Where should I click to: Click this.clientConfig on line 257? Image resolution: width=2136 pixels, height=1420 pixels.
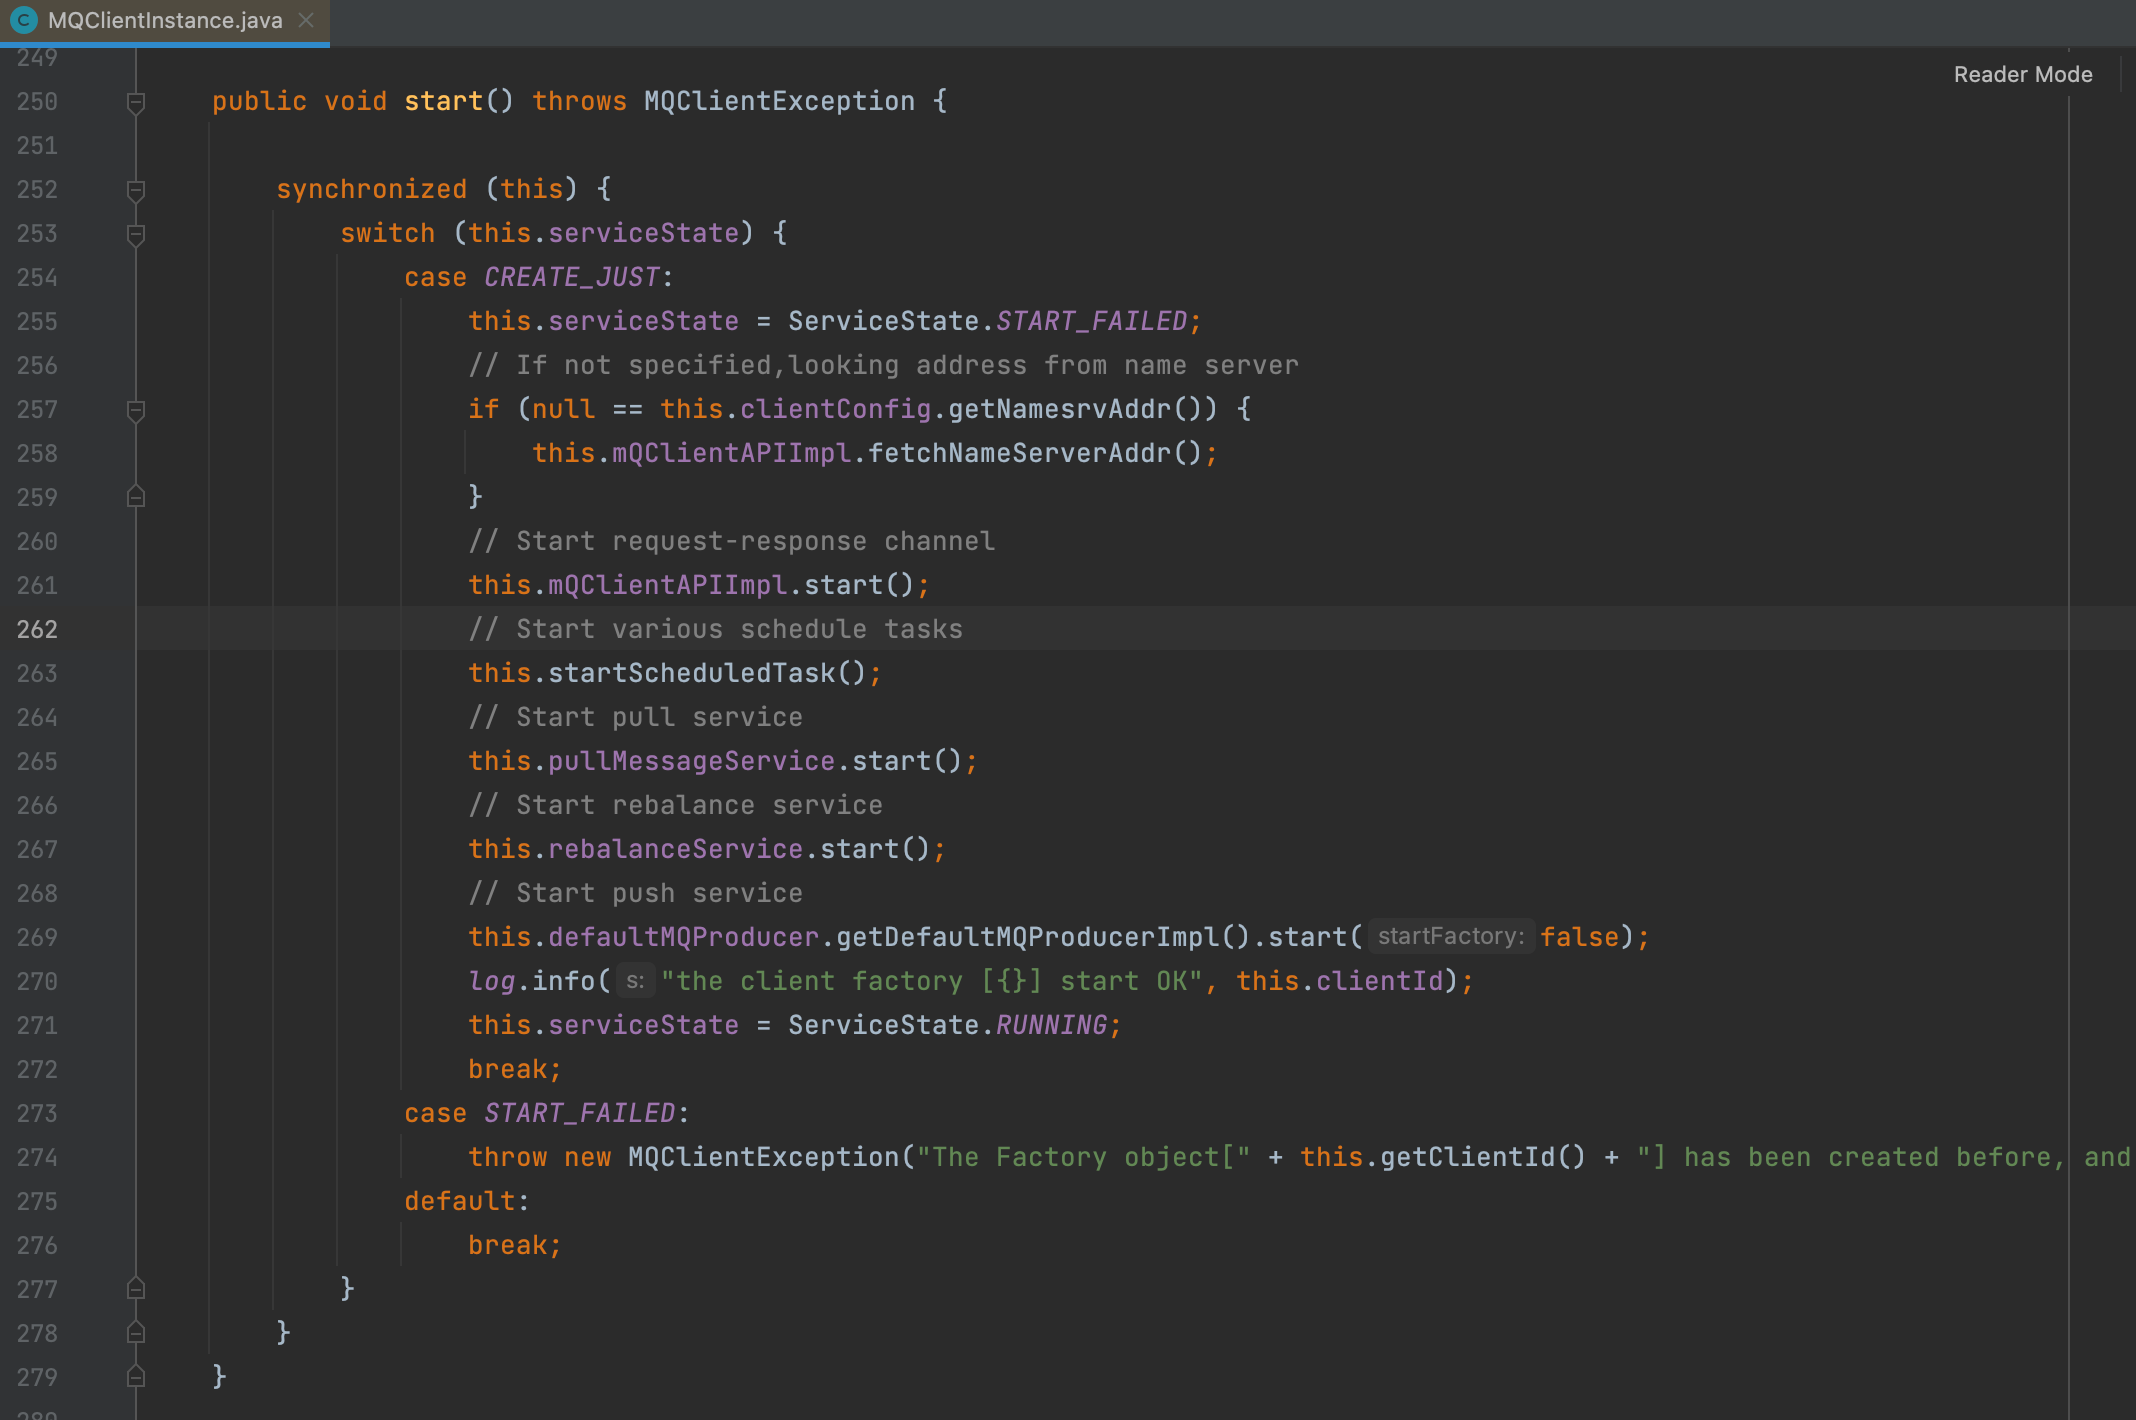click(795, 409)
